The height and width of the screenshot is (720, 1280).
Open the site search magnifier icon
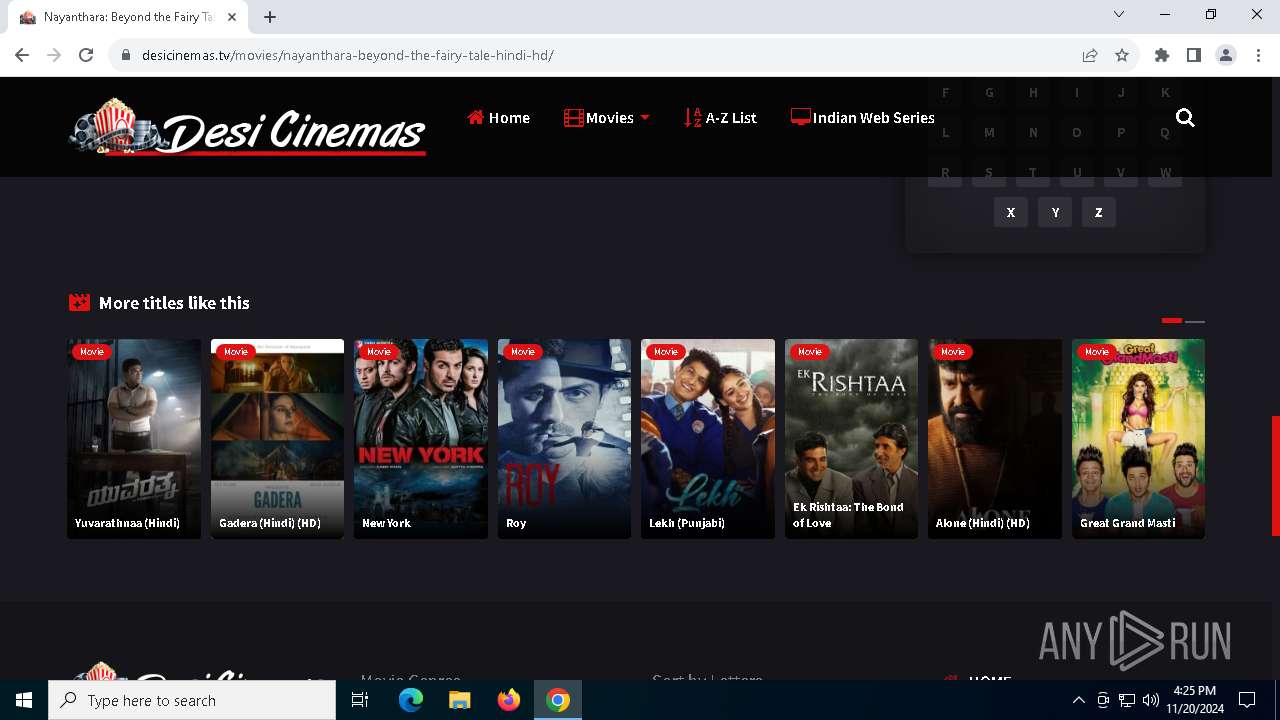[1185, 118]
